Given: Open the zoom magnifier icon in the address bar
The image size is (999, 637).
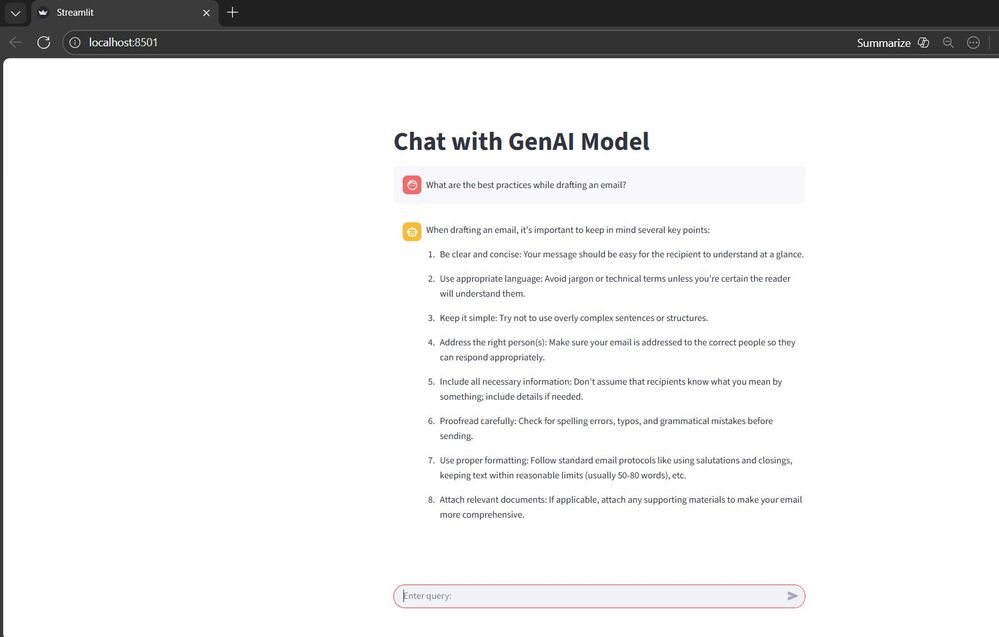Looking at the screenshot, I should (x=948, y=43).
